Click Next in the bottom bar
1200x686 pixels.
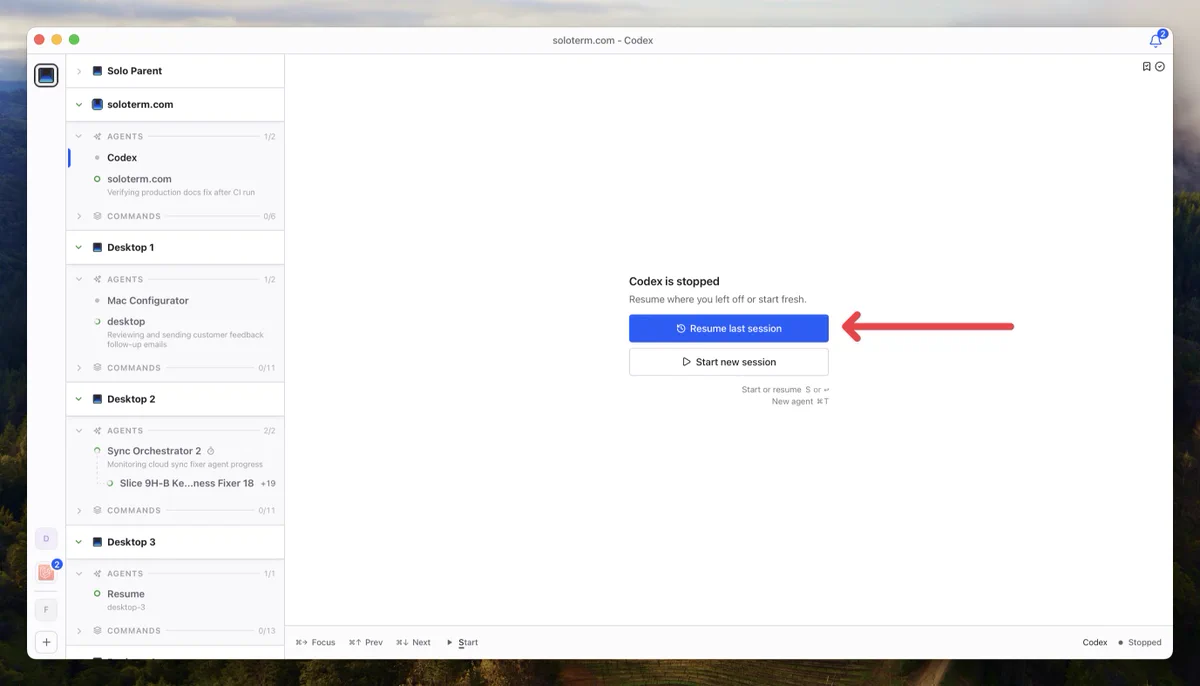pos(413,642)
